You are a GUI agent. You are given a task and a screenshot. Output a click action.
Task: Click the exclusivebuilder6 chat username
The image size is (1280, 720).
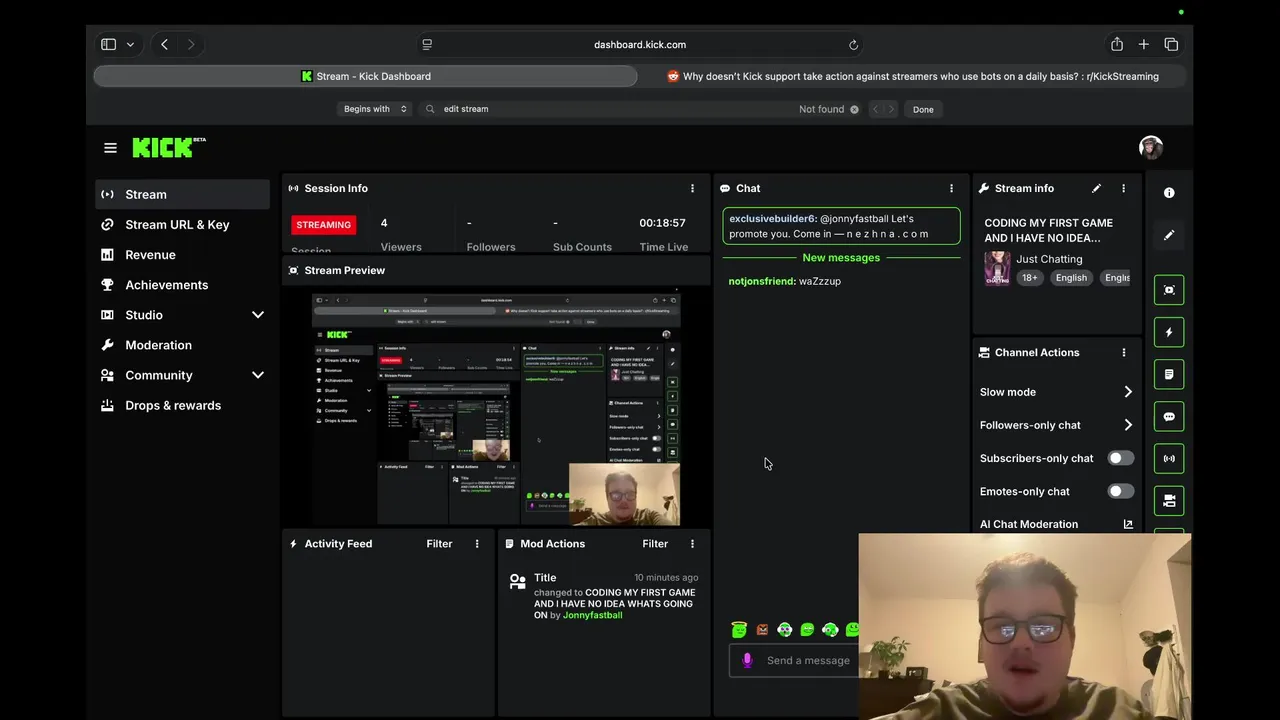click(x=772, y=219)
